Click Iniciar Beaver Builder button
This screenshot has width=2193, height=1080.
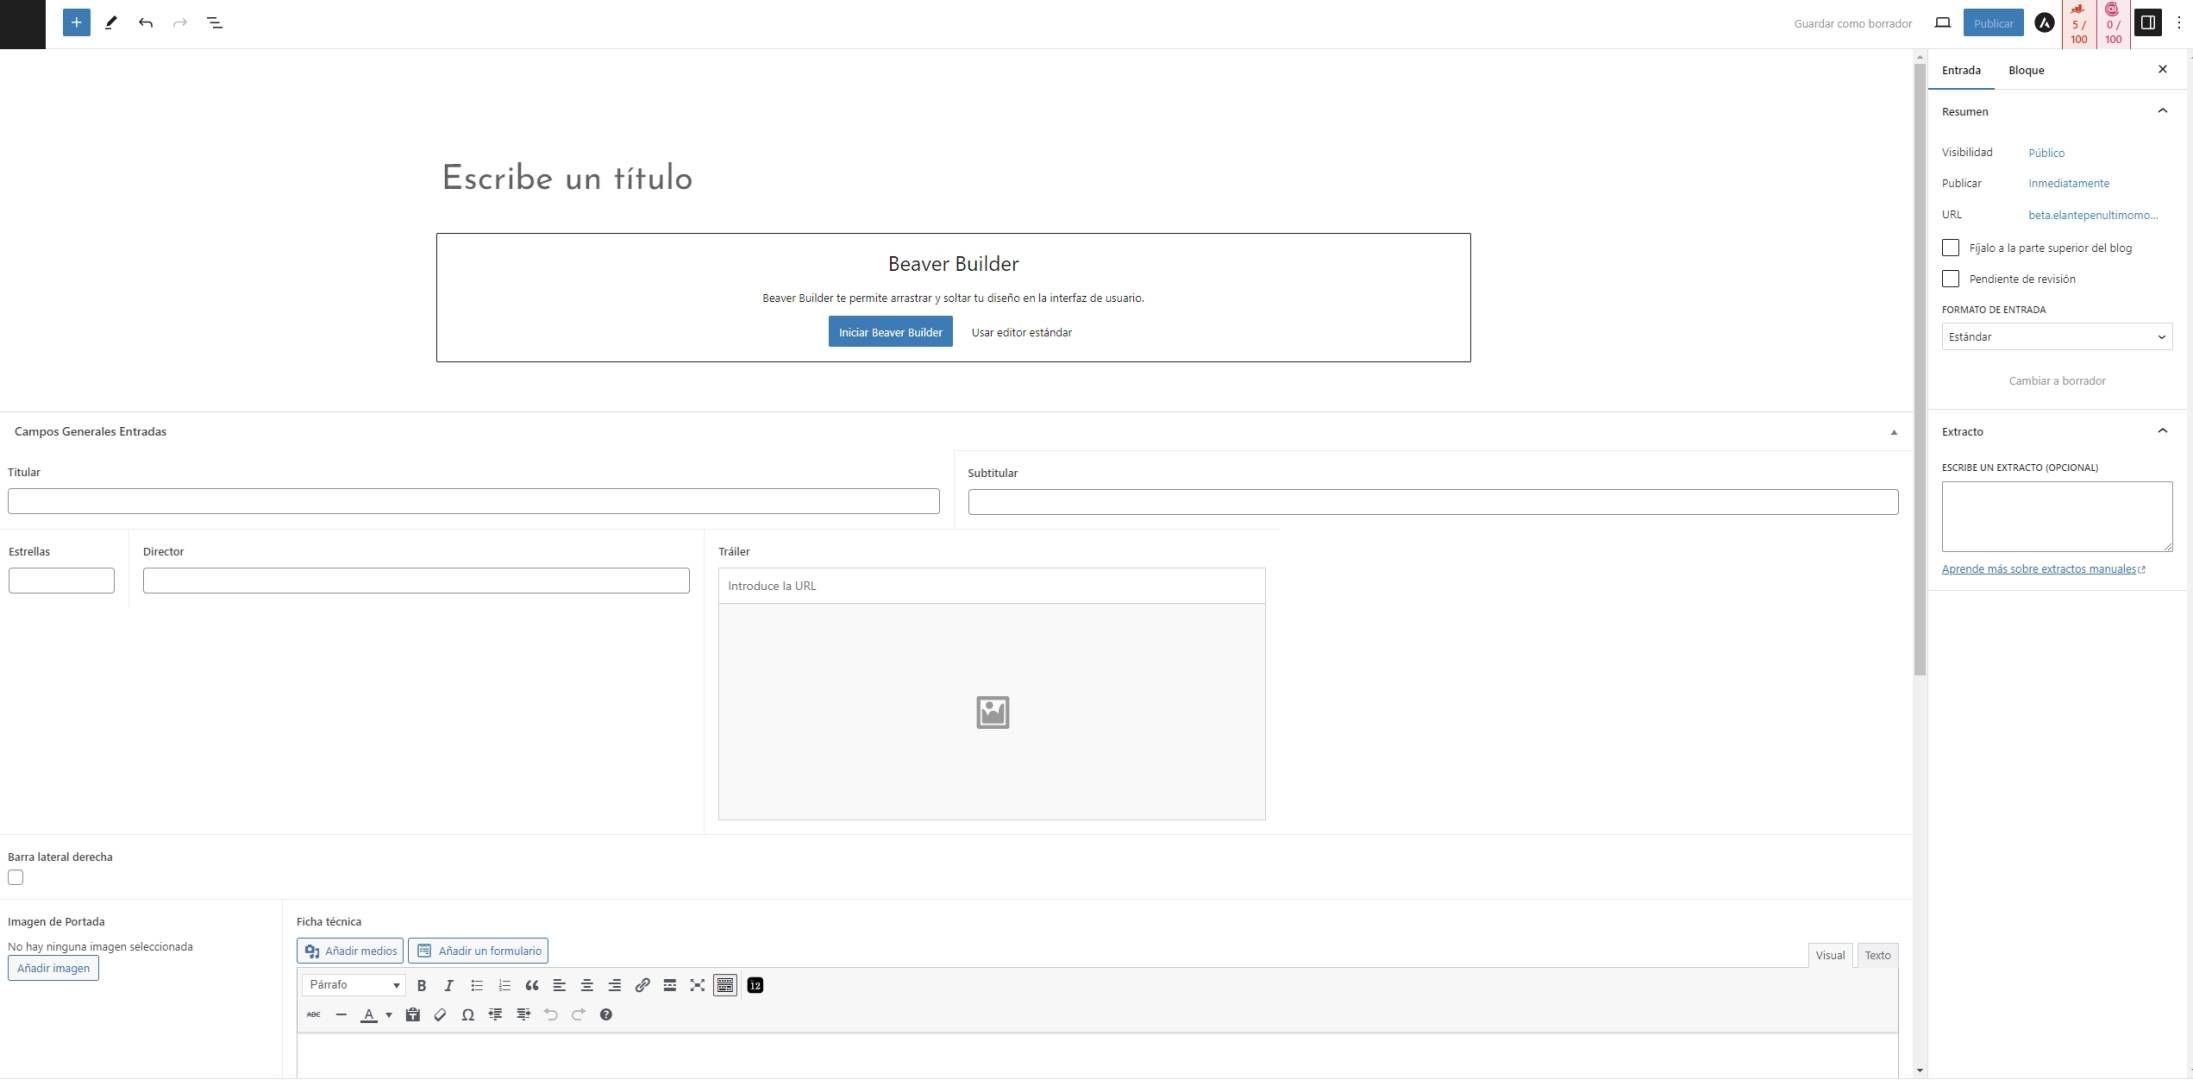890,332
